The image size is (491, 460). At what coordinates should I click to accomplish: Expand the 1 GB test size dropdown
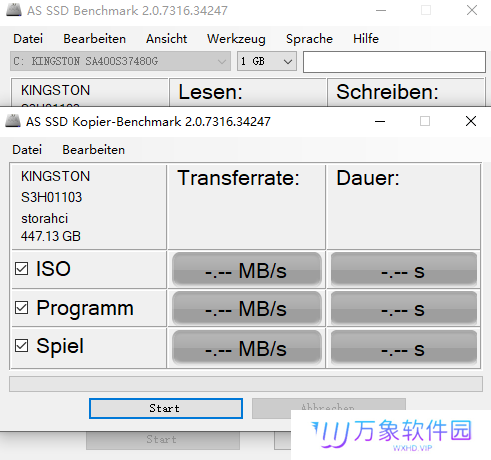pyautogui.click(x=267, y=61)
